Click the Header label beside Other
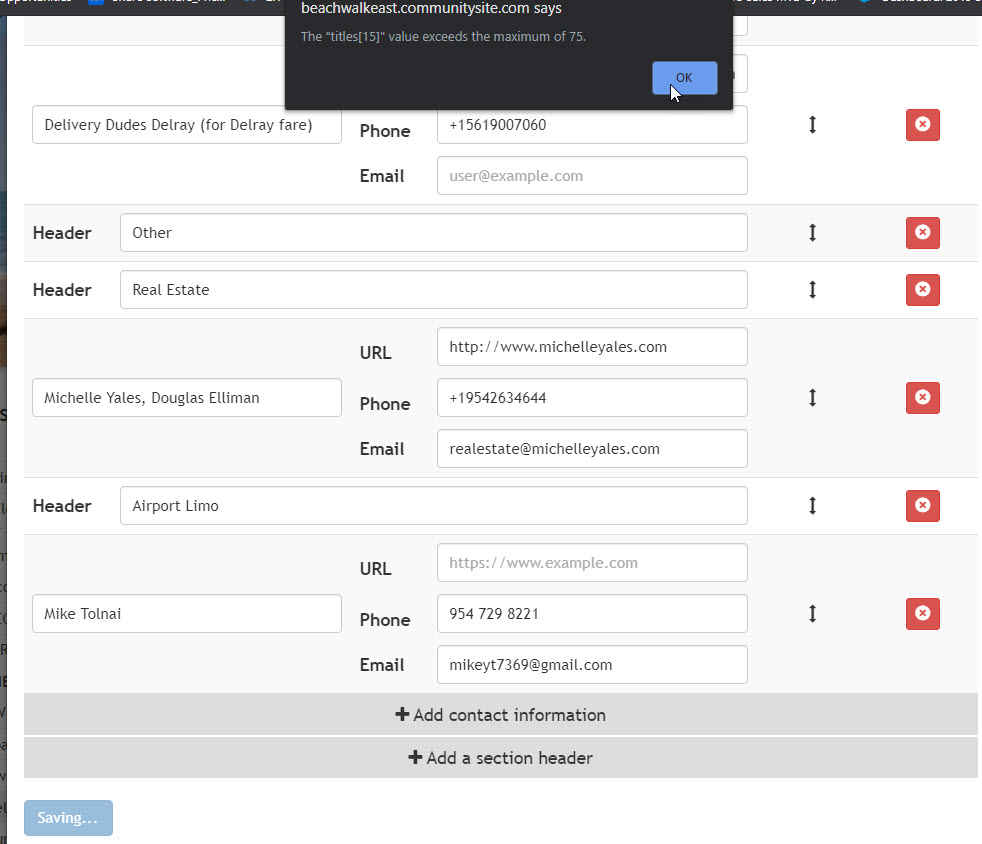Image resolution: width=982 pixels, height=844 pixels. click(62, 233)
